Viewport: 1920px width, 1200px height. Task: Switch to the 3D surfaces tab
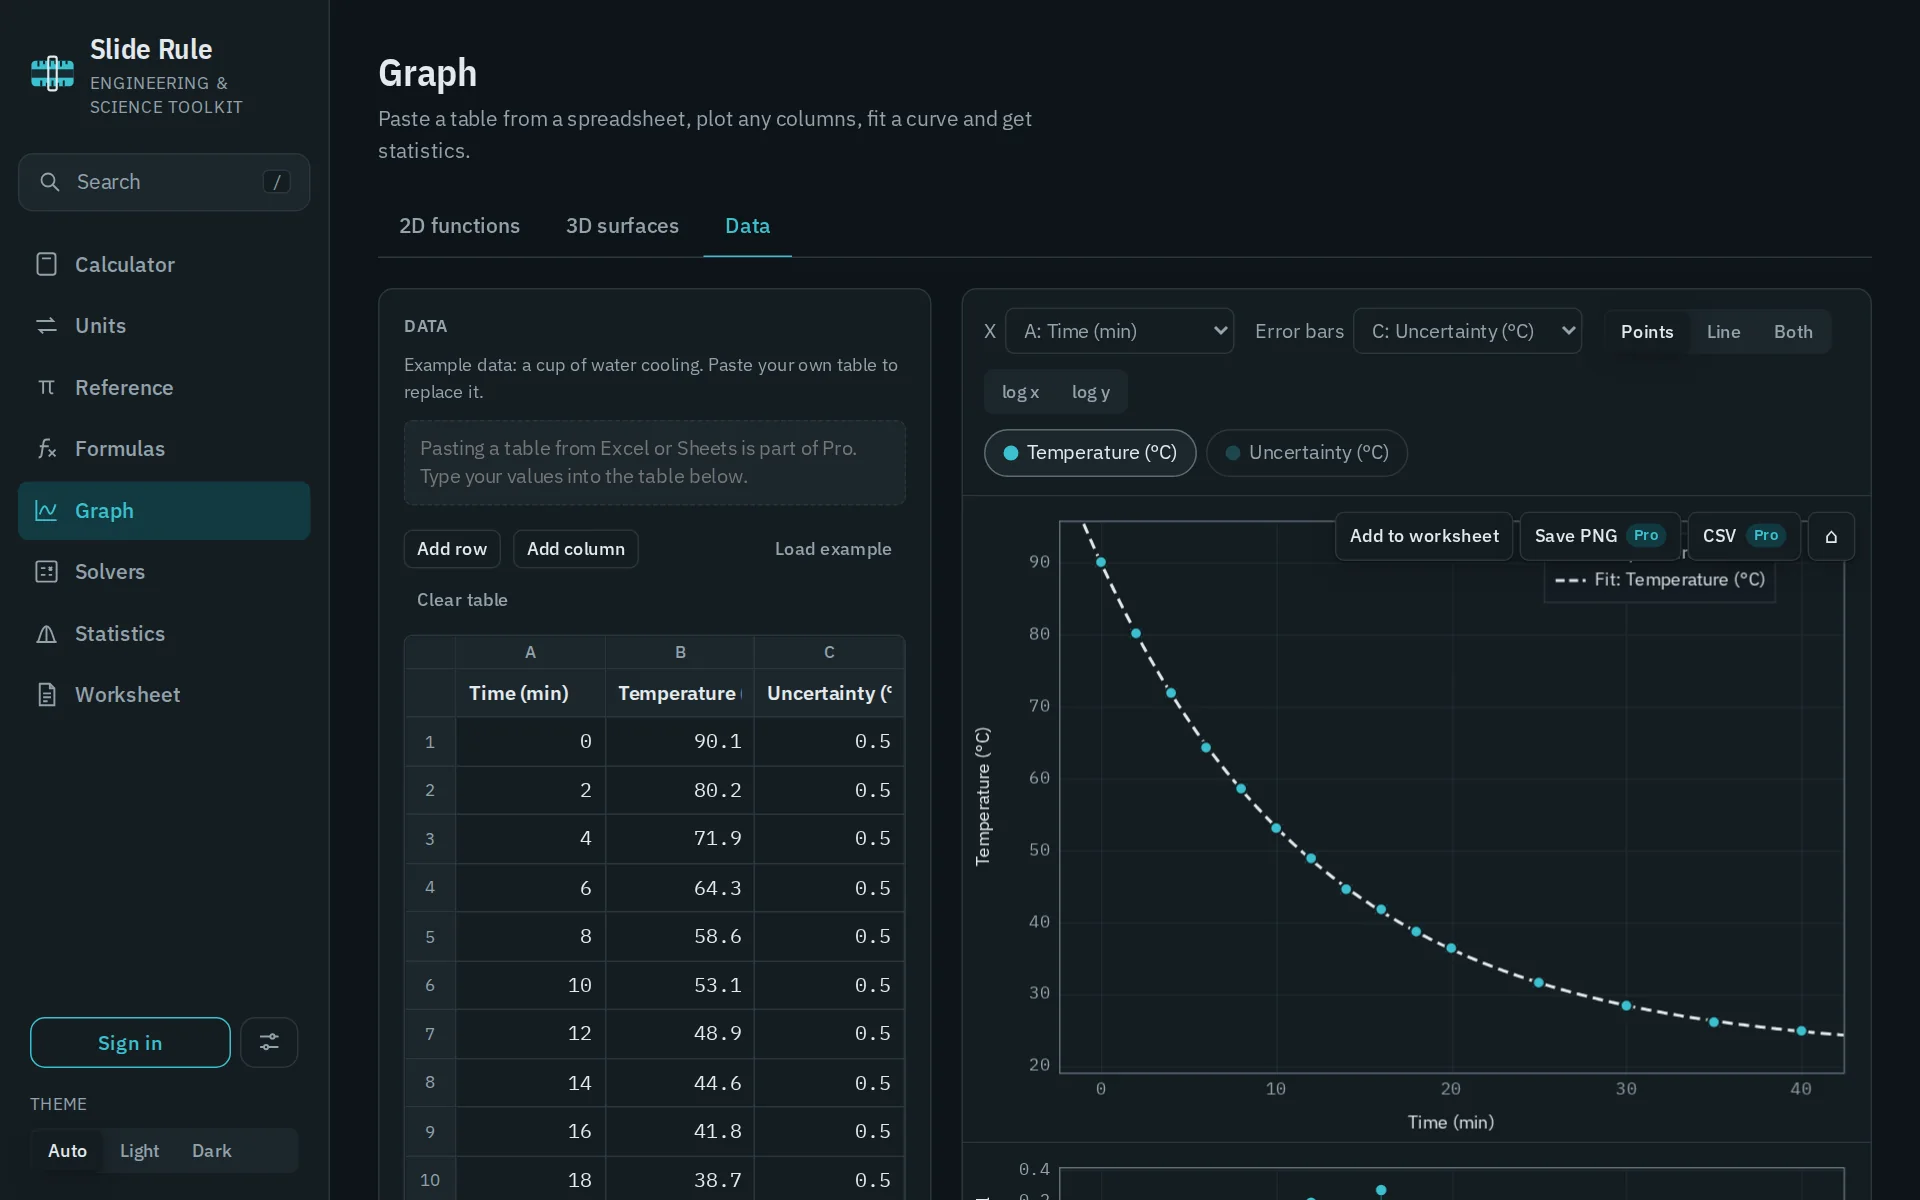(622, 226)
